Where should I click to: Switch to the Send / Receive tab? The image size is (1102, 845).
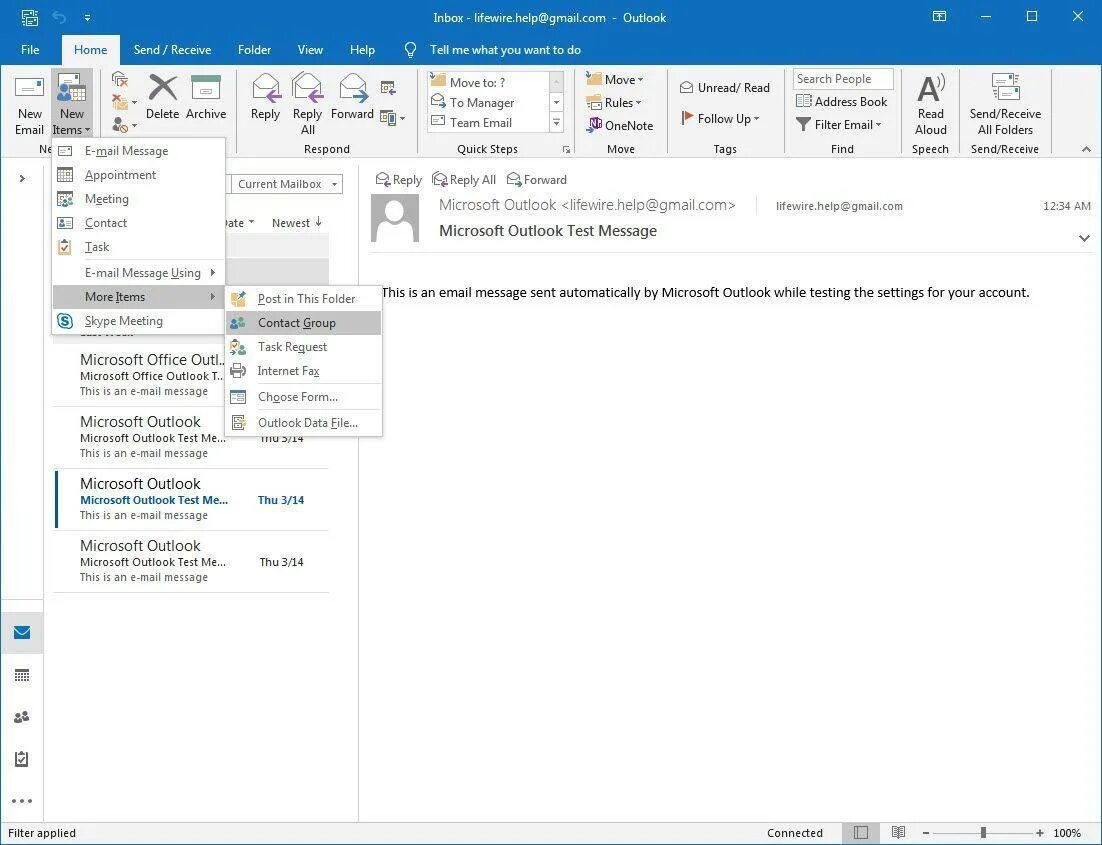click(172, 49)
